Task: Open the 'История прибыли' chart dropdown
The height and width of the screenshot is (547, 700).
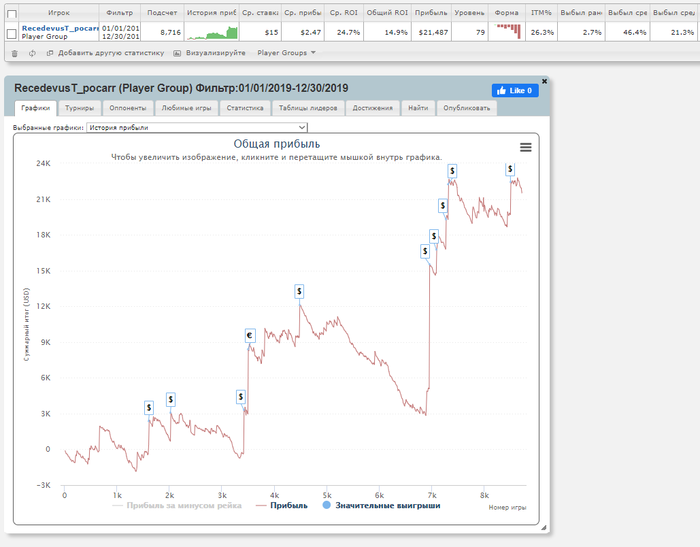Action: pyautogui.click(x=197, y=128)
